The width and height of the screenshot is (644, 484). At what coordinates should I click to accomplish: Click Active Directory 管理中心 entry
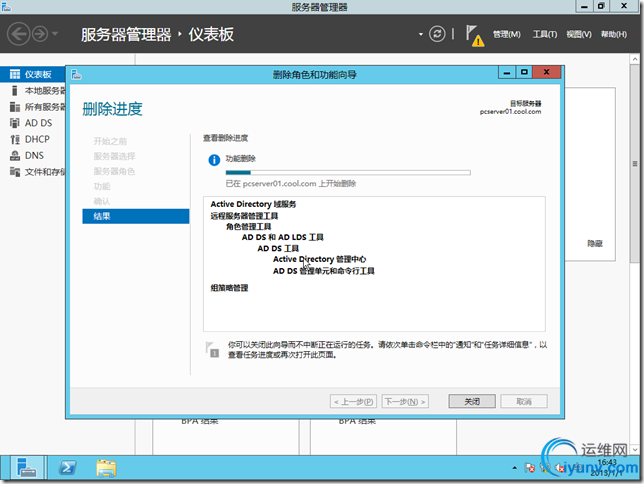[x=319, y=259]
